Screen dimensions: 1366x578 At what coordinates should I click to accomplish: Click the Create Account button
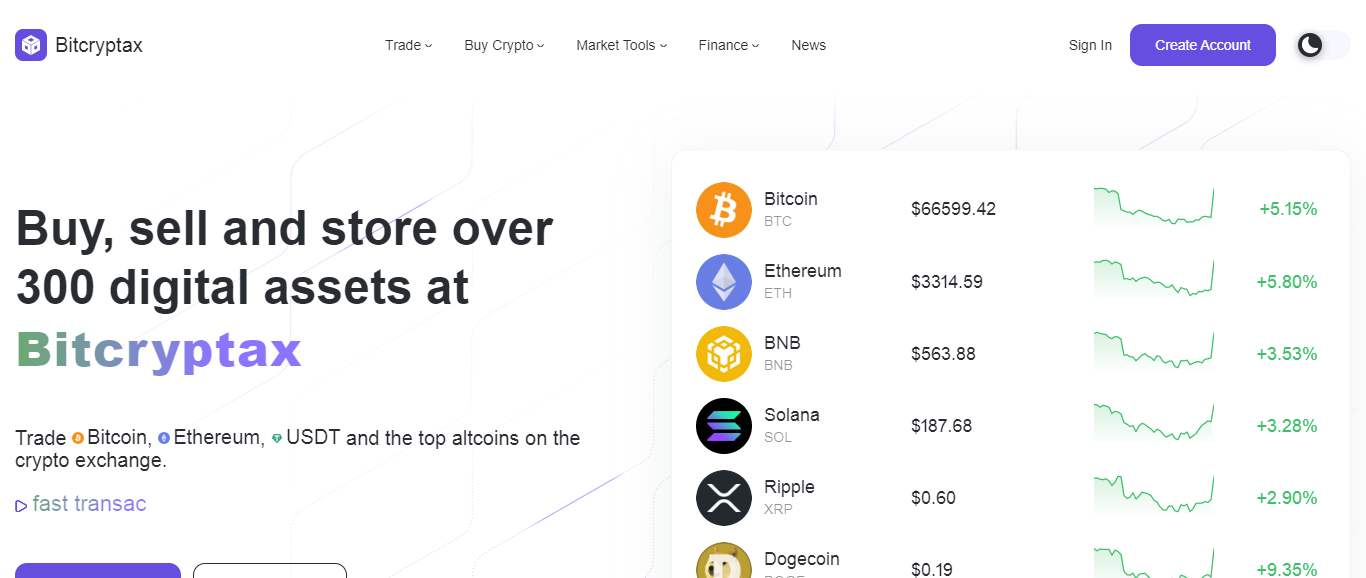coord(1202,45)
